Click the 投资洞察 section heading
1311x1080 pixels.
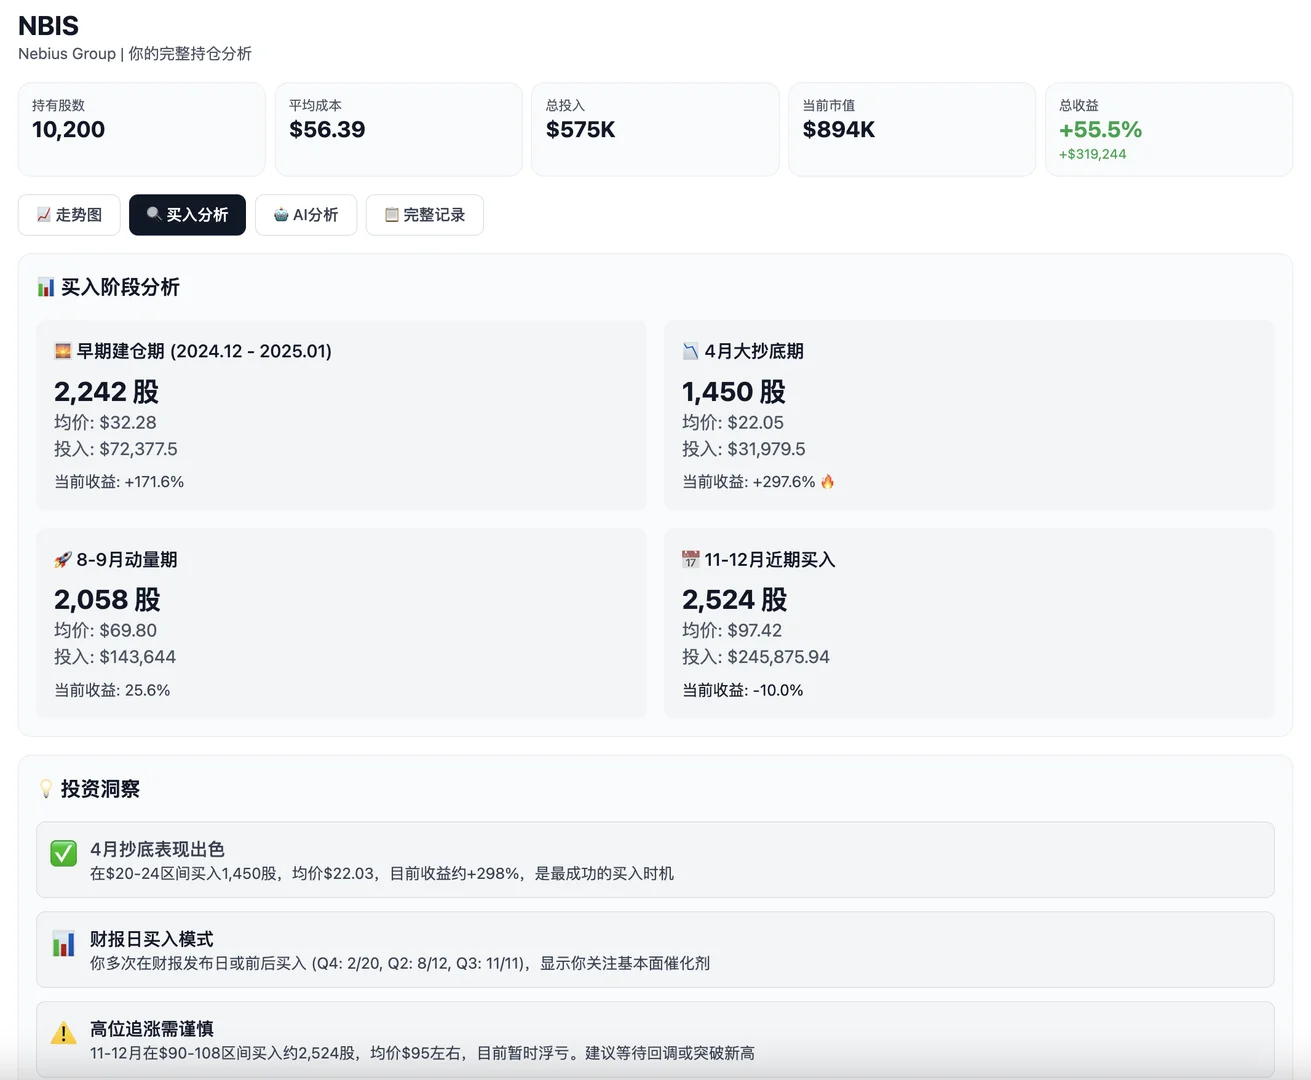click(100, 789)
